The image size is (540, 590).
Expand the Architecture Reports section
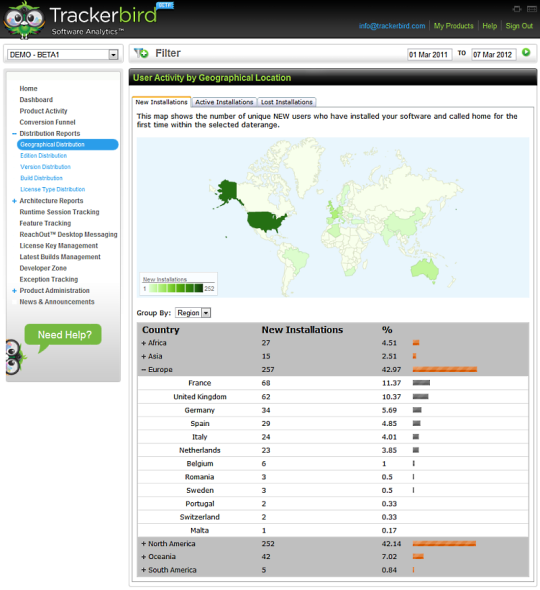[x=14, y=201]
